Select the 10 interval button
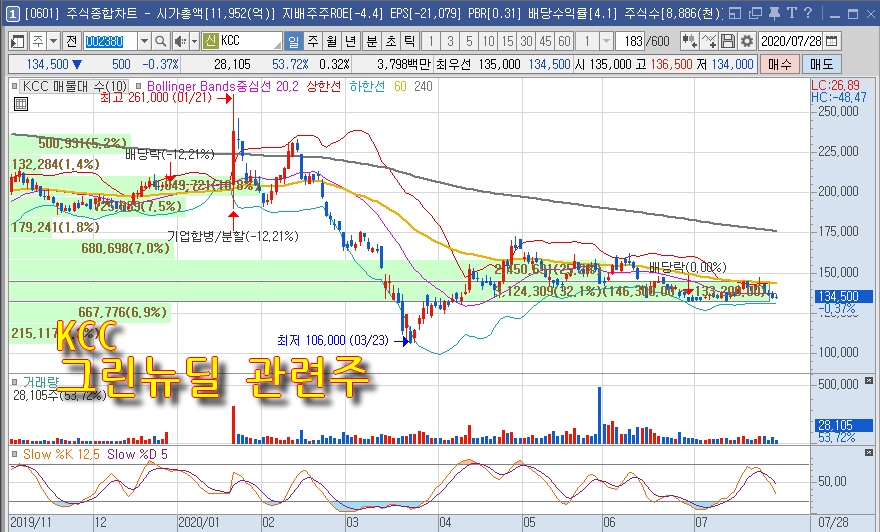The height and width of the screenshot is (532, 880). [488, 41]
